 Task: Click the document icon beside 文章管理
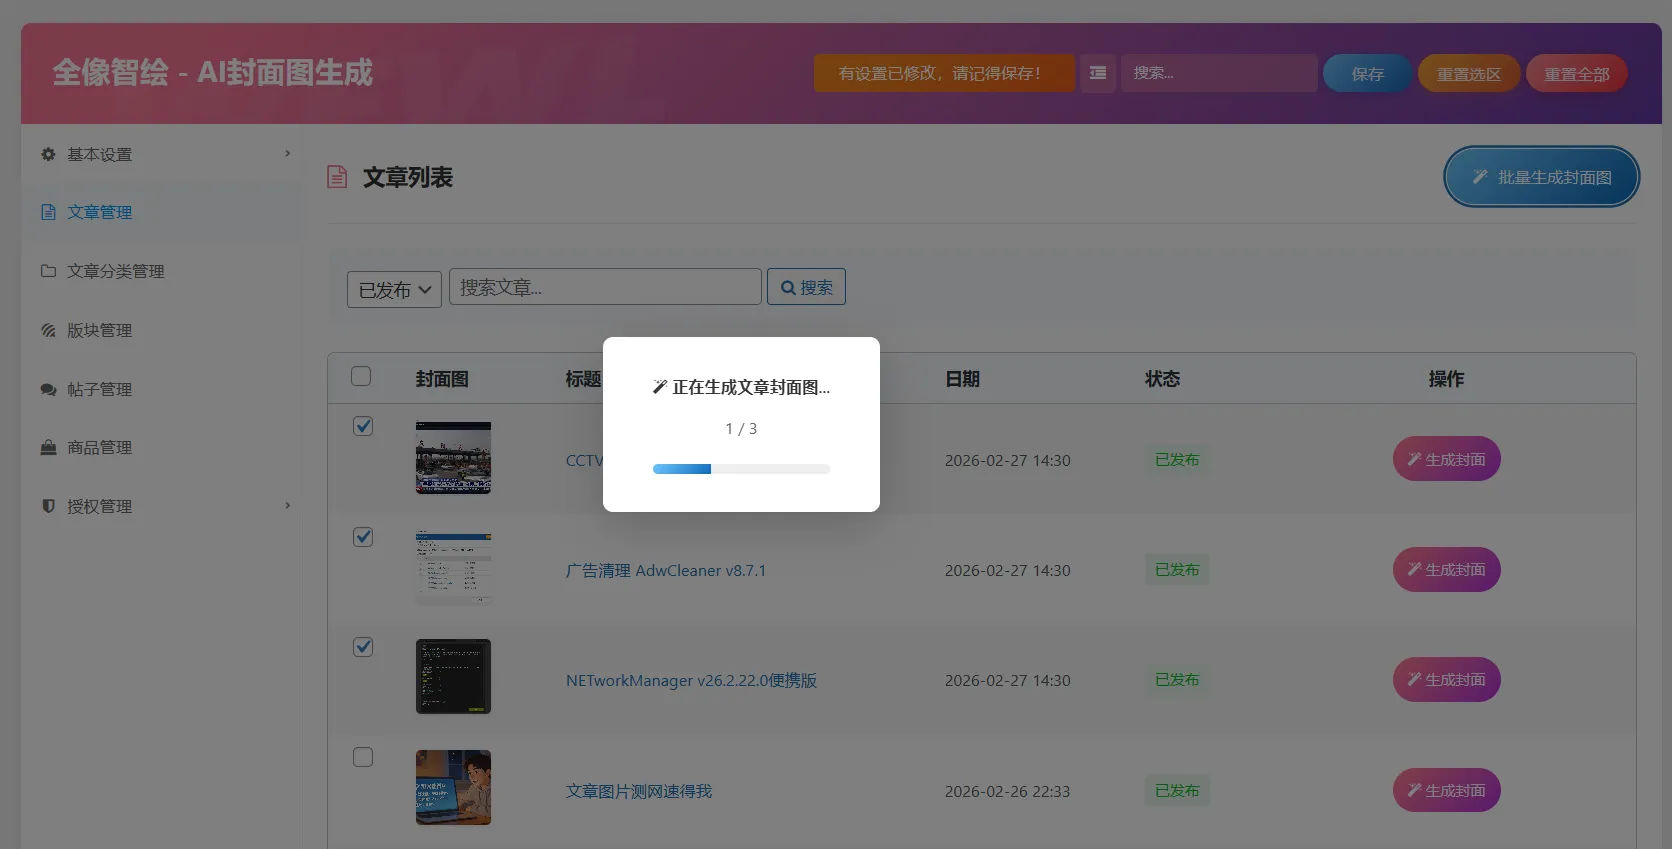48,212
